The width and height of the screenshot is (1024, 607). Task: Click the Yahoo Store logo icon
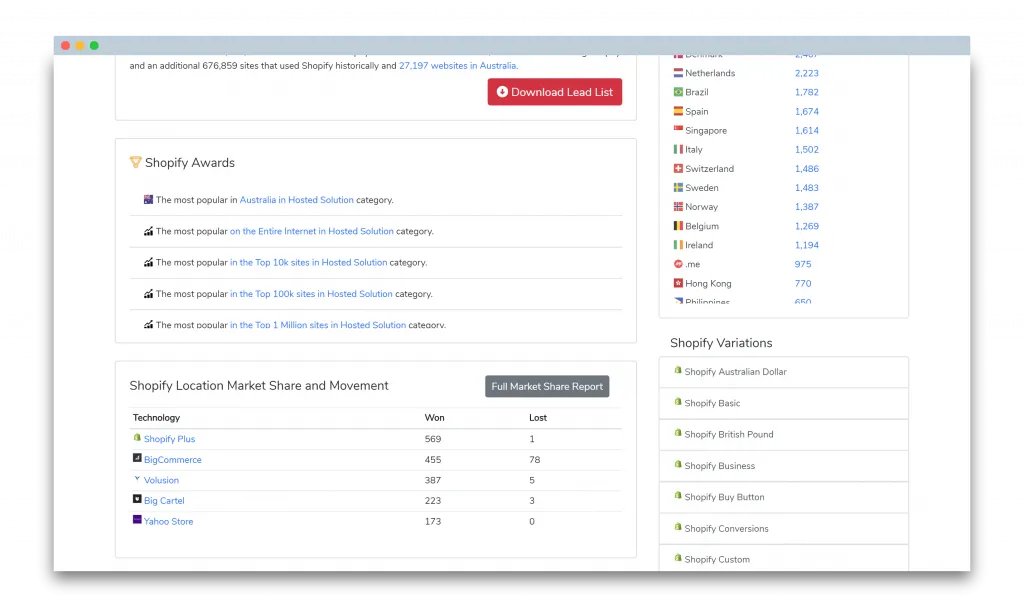click(x=137, y=520)
